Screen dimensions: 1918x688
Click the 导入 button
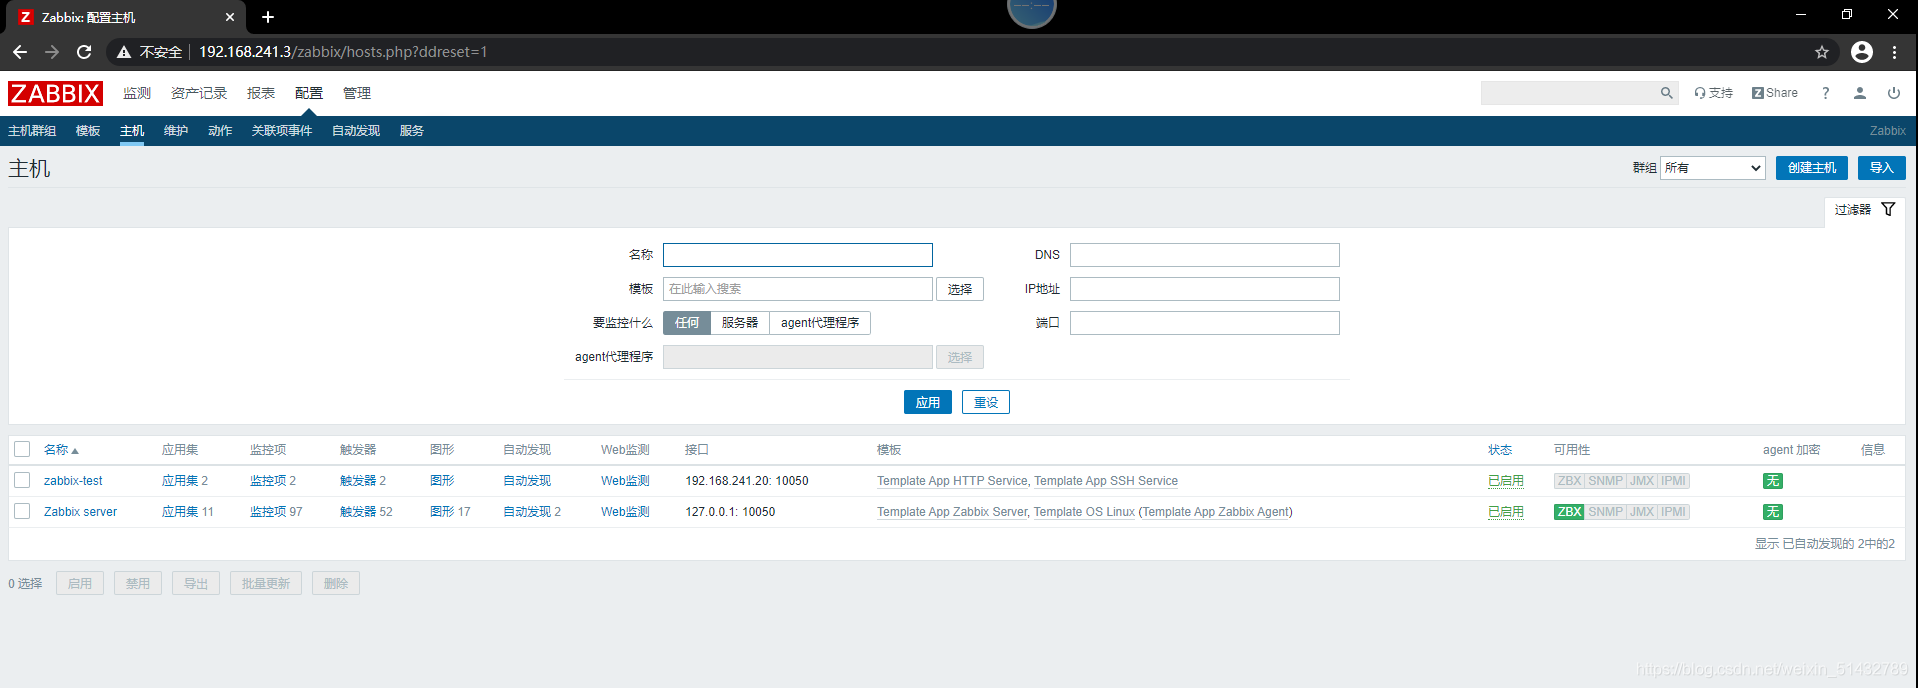pos(1882,168)
